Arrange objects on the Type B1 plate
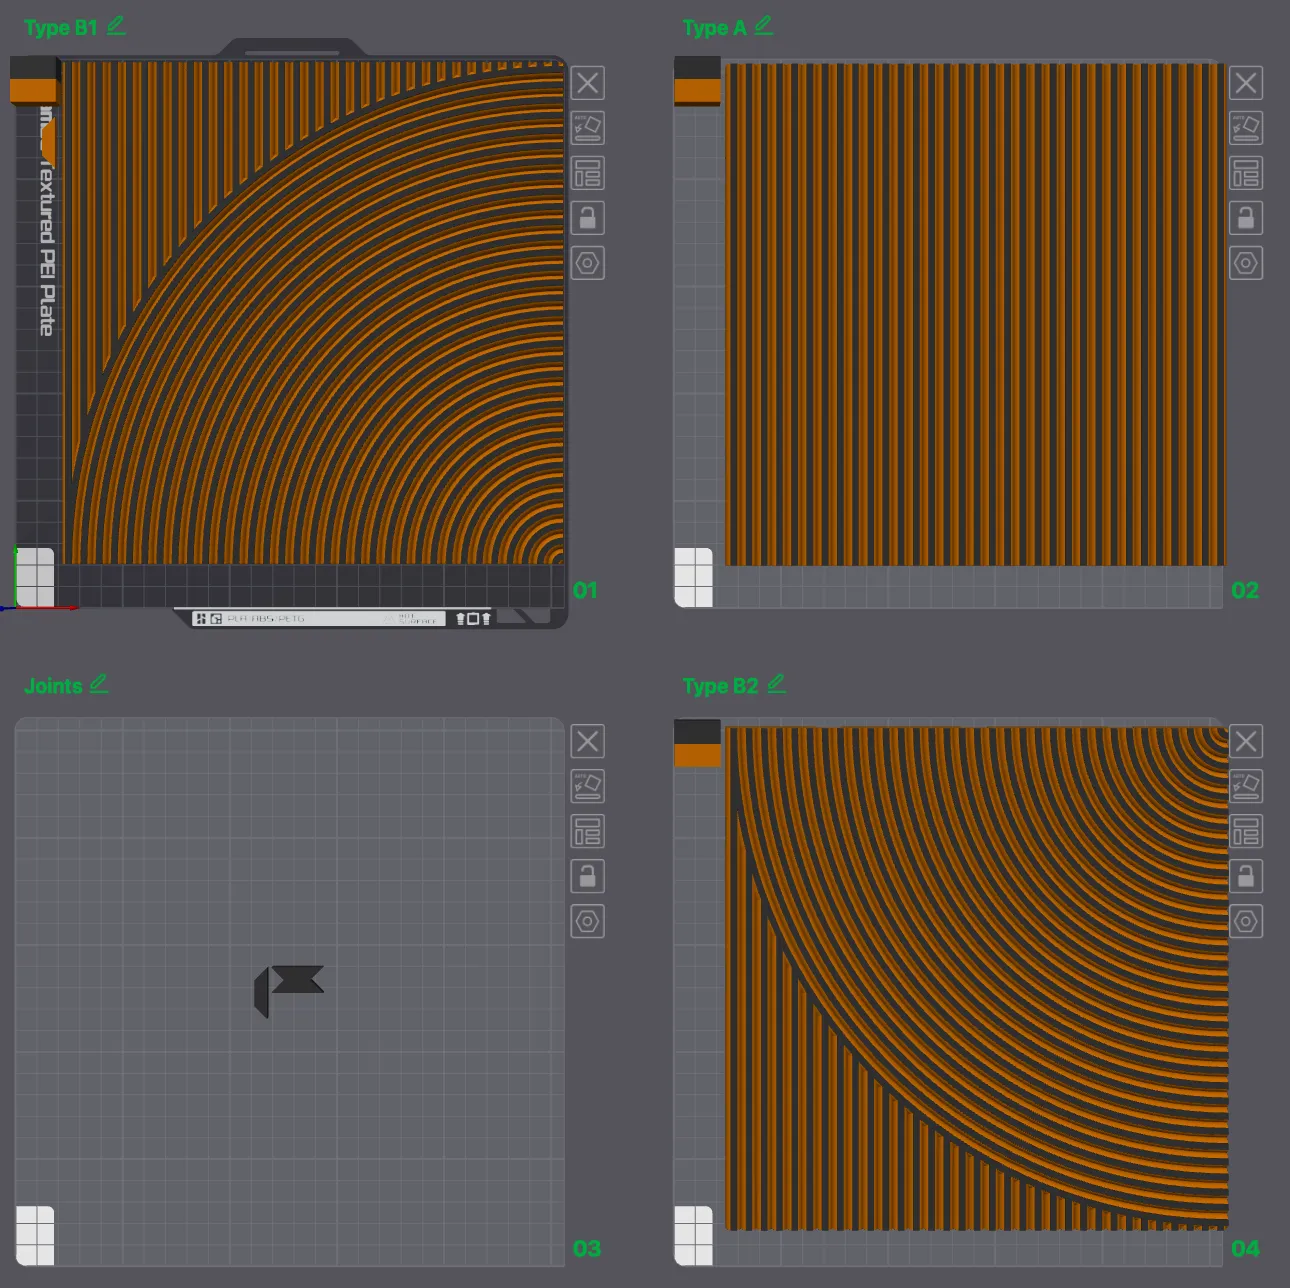 click(587, 173)
